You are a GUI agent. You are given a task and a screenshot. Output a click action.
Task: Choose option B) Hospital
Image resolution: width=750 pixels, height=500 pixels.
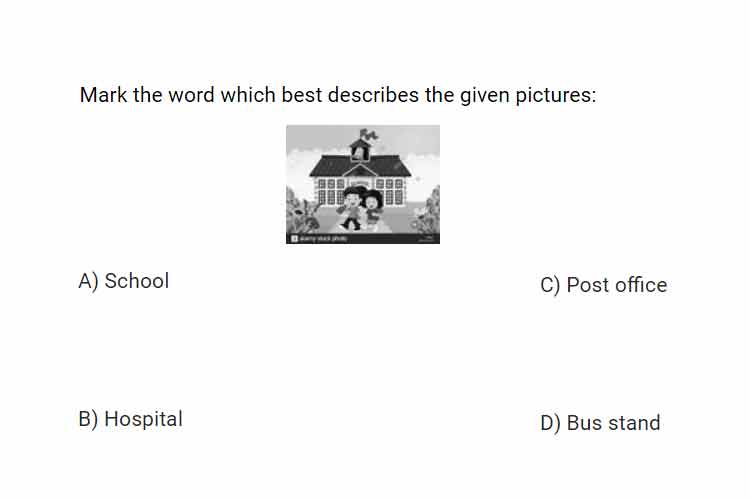[131, 419]
